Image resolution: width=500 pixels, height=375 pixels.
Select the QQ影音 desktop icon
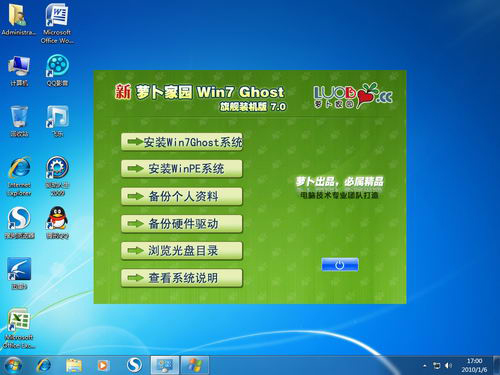point(57,70)
